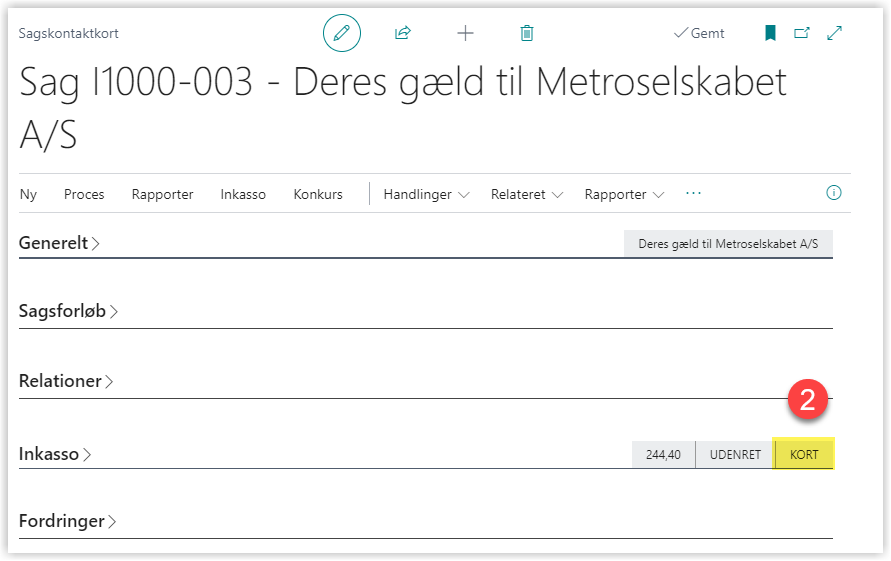Click the expand to fullscreen arrows icon

(835, 33)
